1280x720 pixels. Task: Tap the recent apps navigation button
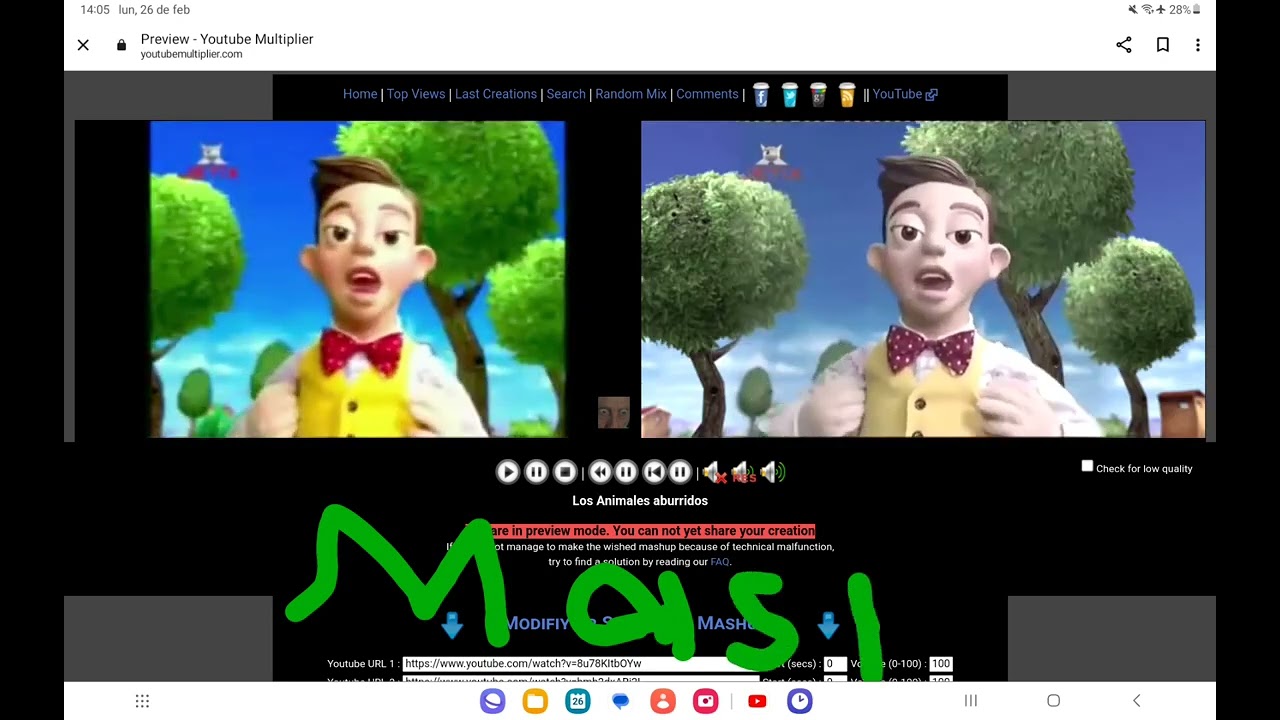(x=970, y=701)
